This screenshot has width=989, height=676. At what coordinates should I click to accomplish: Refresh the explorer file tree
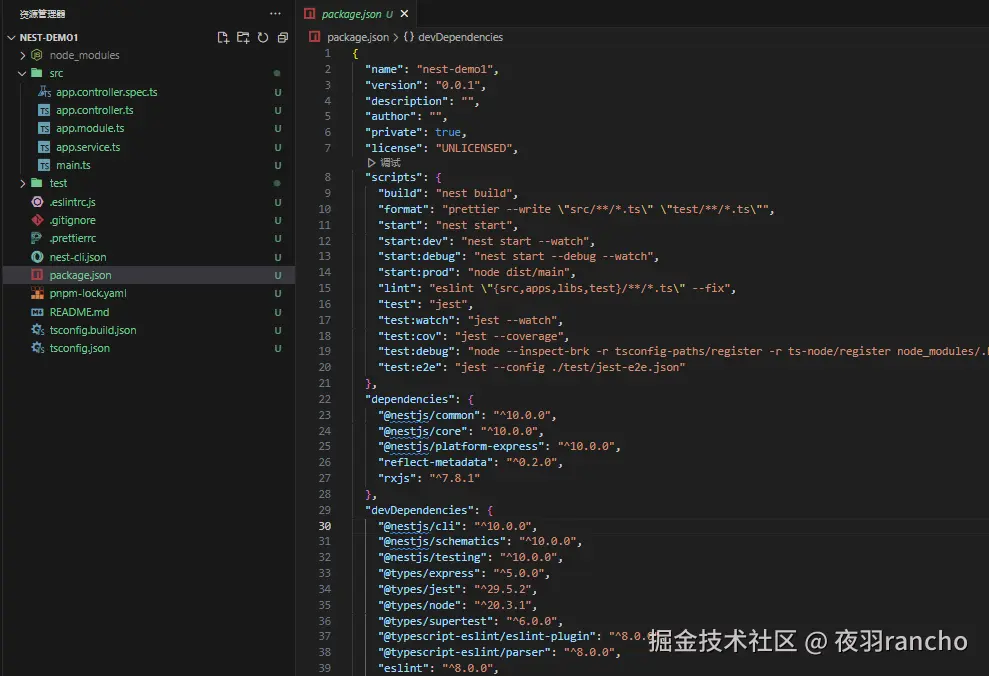tap(263, 38)
